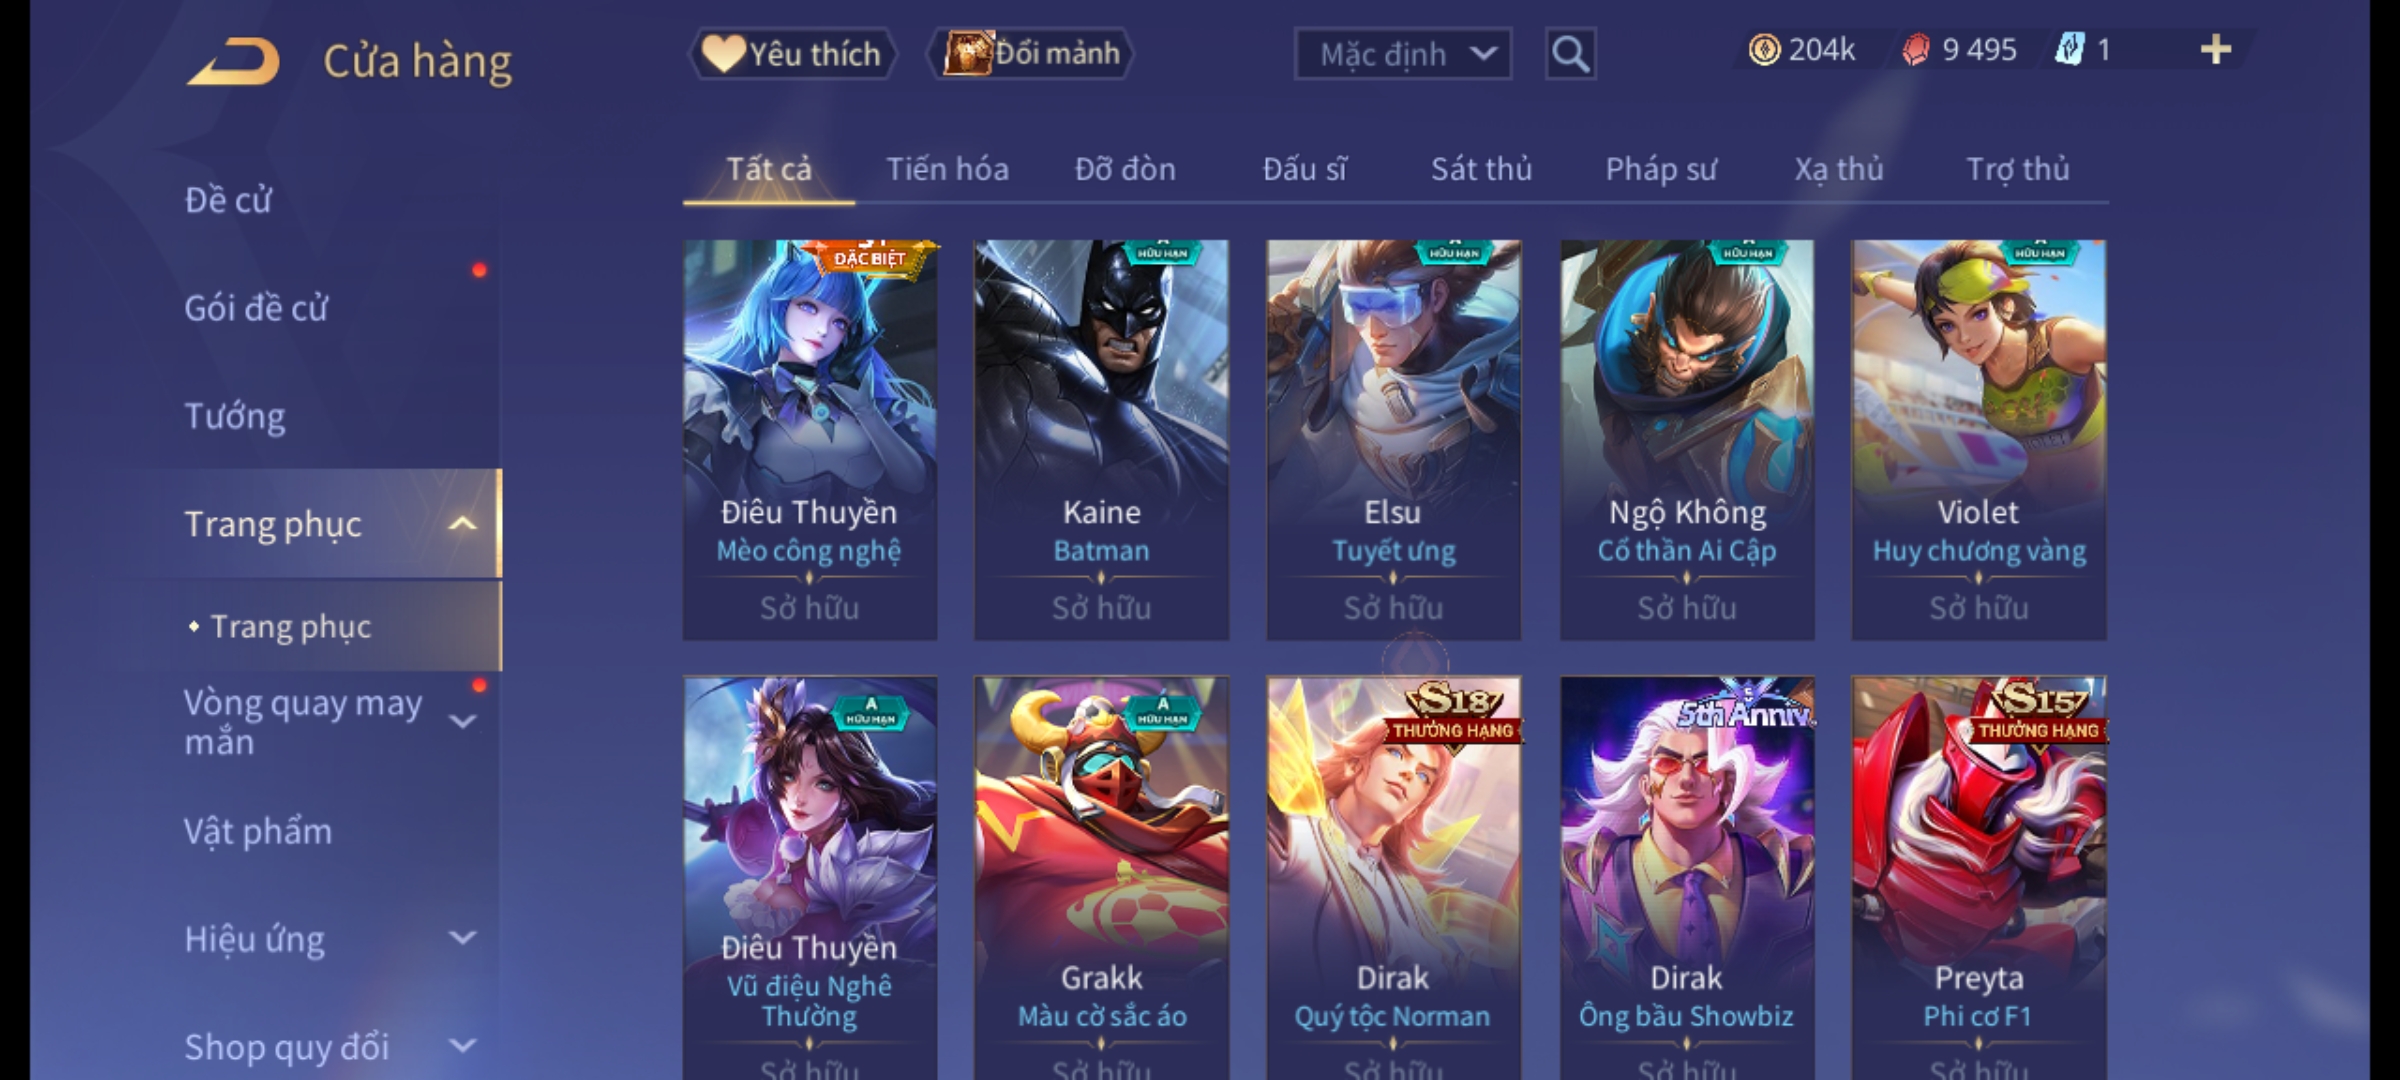Open Yêu thích favorites heart button
The width and height of the screenshot is (2400, 1080).
tap(792, 54)
